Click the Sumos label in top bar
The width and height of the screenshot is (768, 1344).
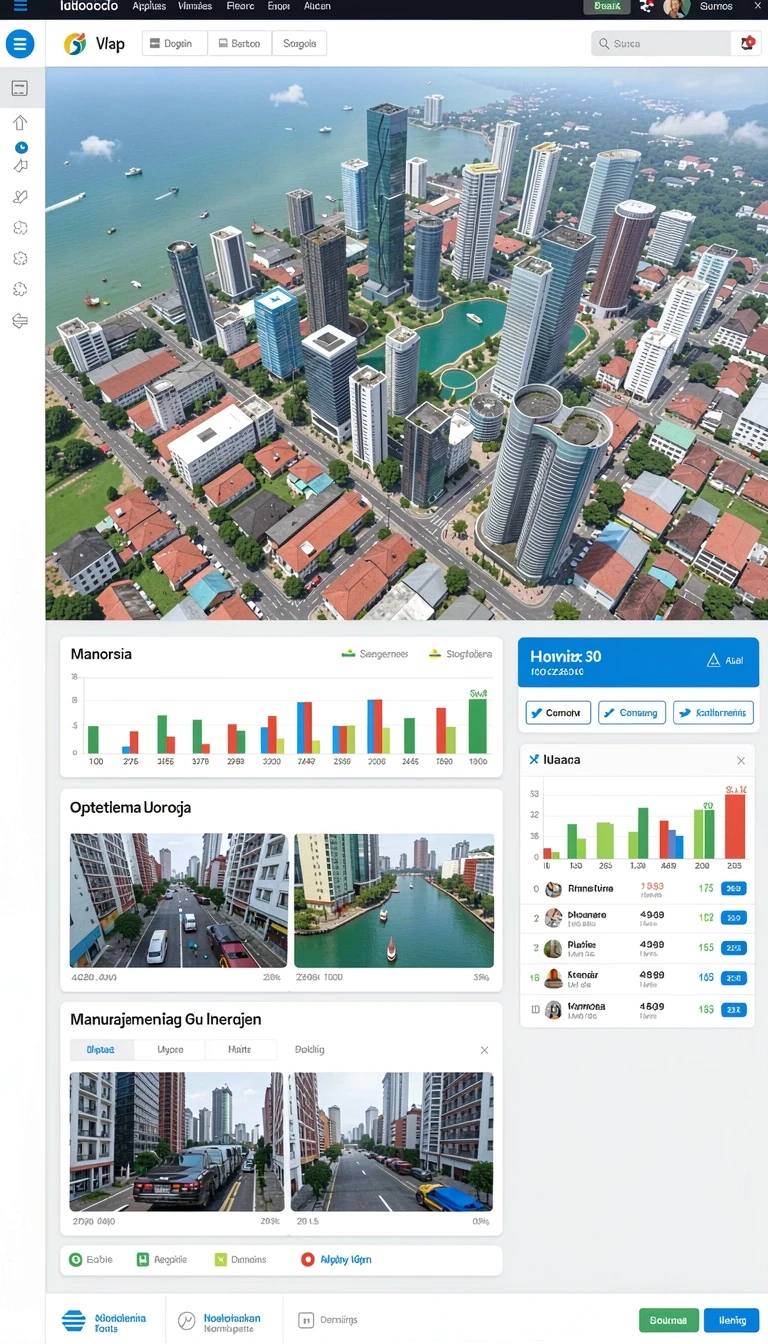coord(716,6)
